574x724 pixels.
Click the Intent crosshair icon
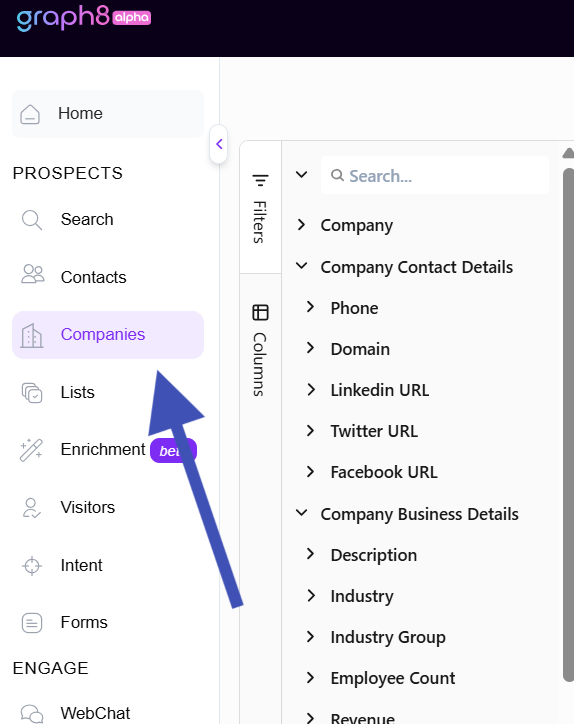[x=32, y=566]
